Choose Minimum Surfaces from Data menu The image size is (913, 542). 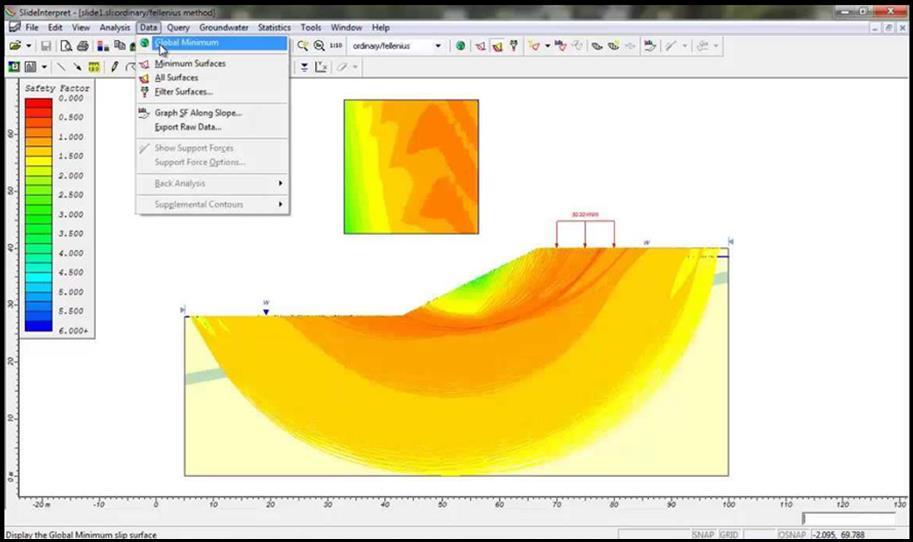[x=213, y=63]
